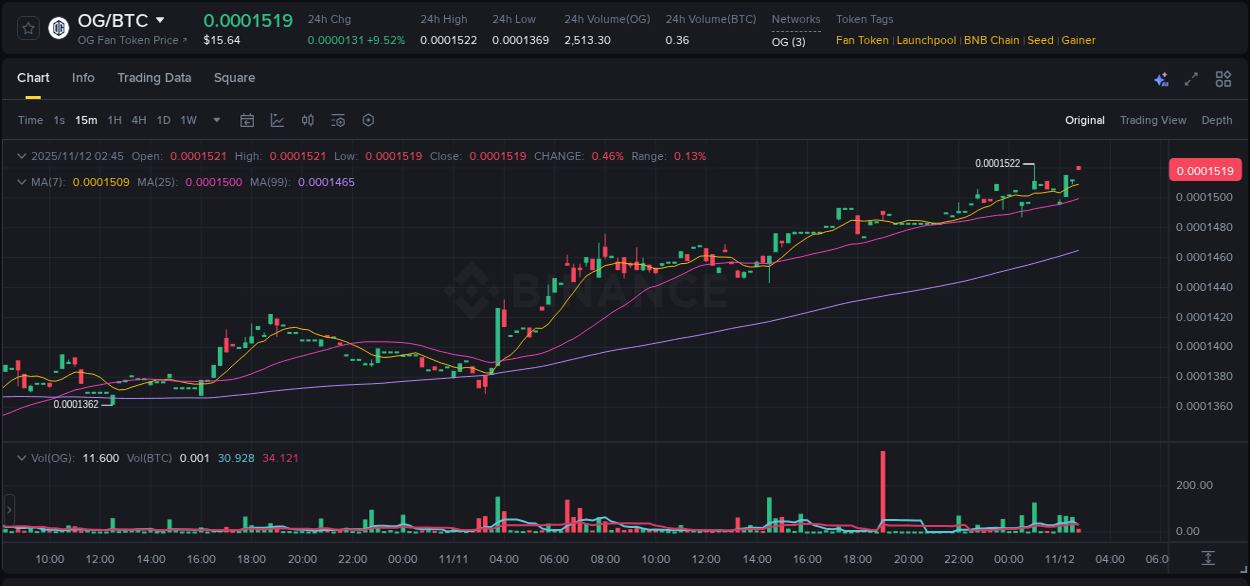Toggle the favorite star for OG/BTC
Viewport: 1250px width, 586px height.
pos(28,28)
